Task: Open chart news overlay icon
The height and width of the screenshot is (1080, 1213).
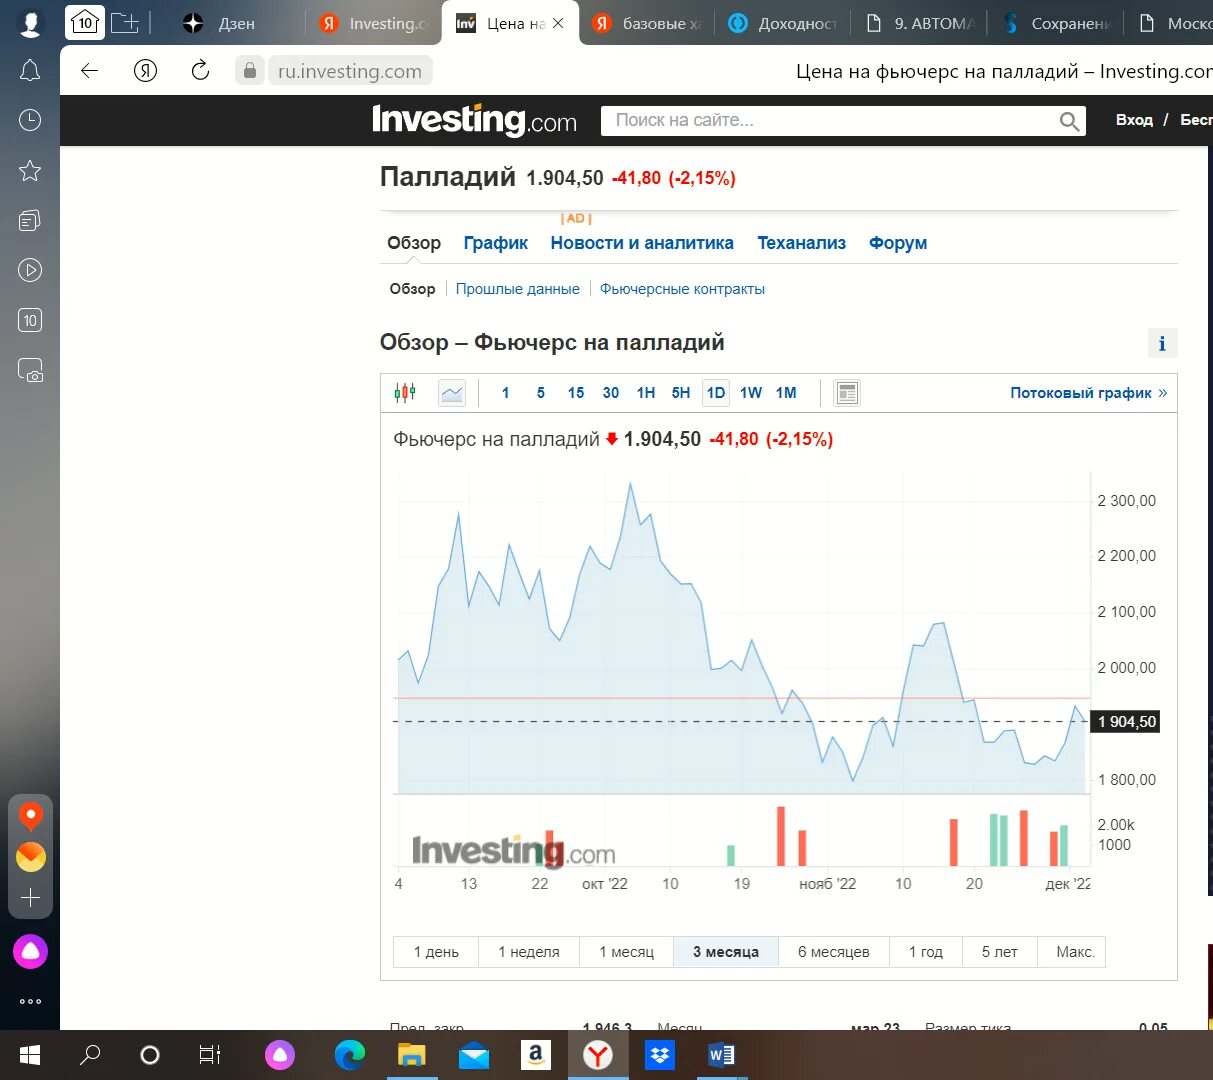Action: pos(847,393)
